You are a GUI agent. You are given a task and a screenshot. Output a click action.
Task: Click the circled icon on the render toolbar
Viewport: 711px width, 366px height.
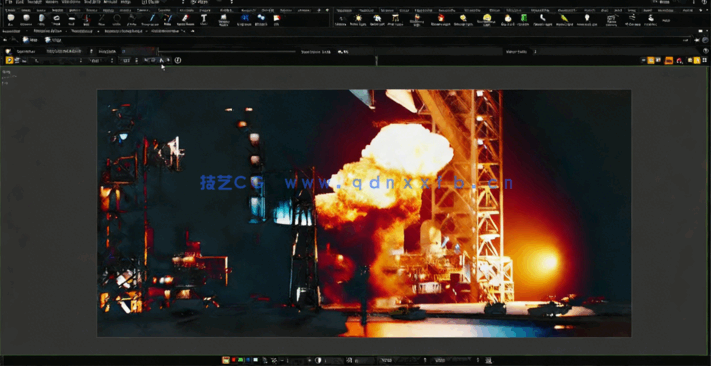[x=178, y=60]
